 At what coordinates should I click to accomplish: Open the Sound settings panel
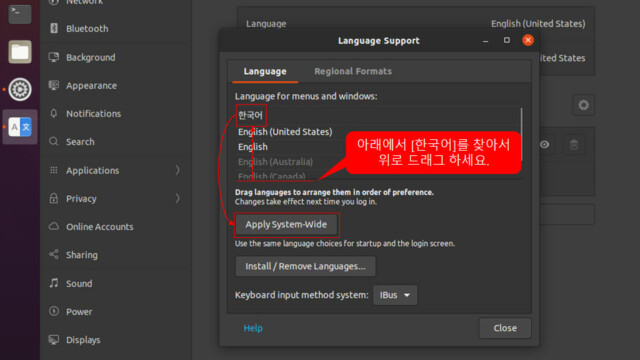(x=116, y=283)
